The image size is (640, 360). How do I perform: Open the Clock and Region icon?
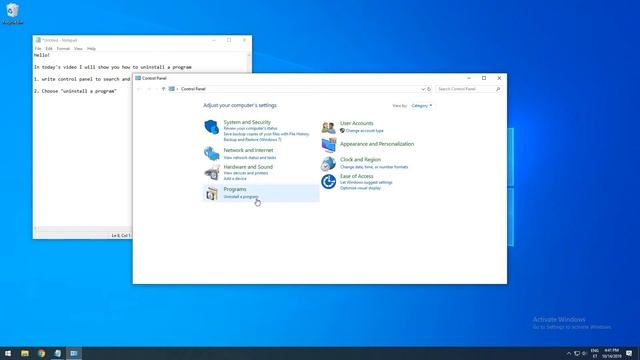point(329,163)
